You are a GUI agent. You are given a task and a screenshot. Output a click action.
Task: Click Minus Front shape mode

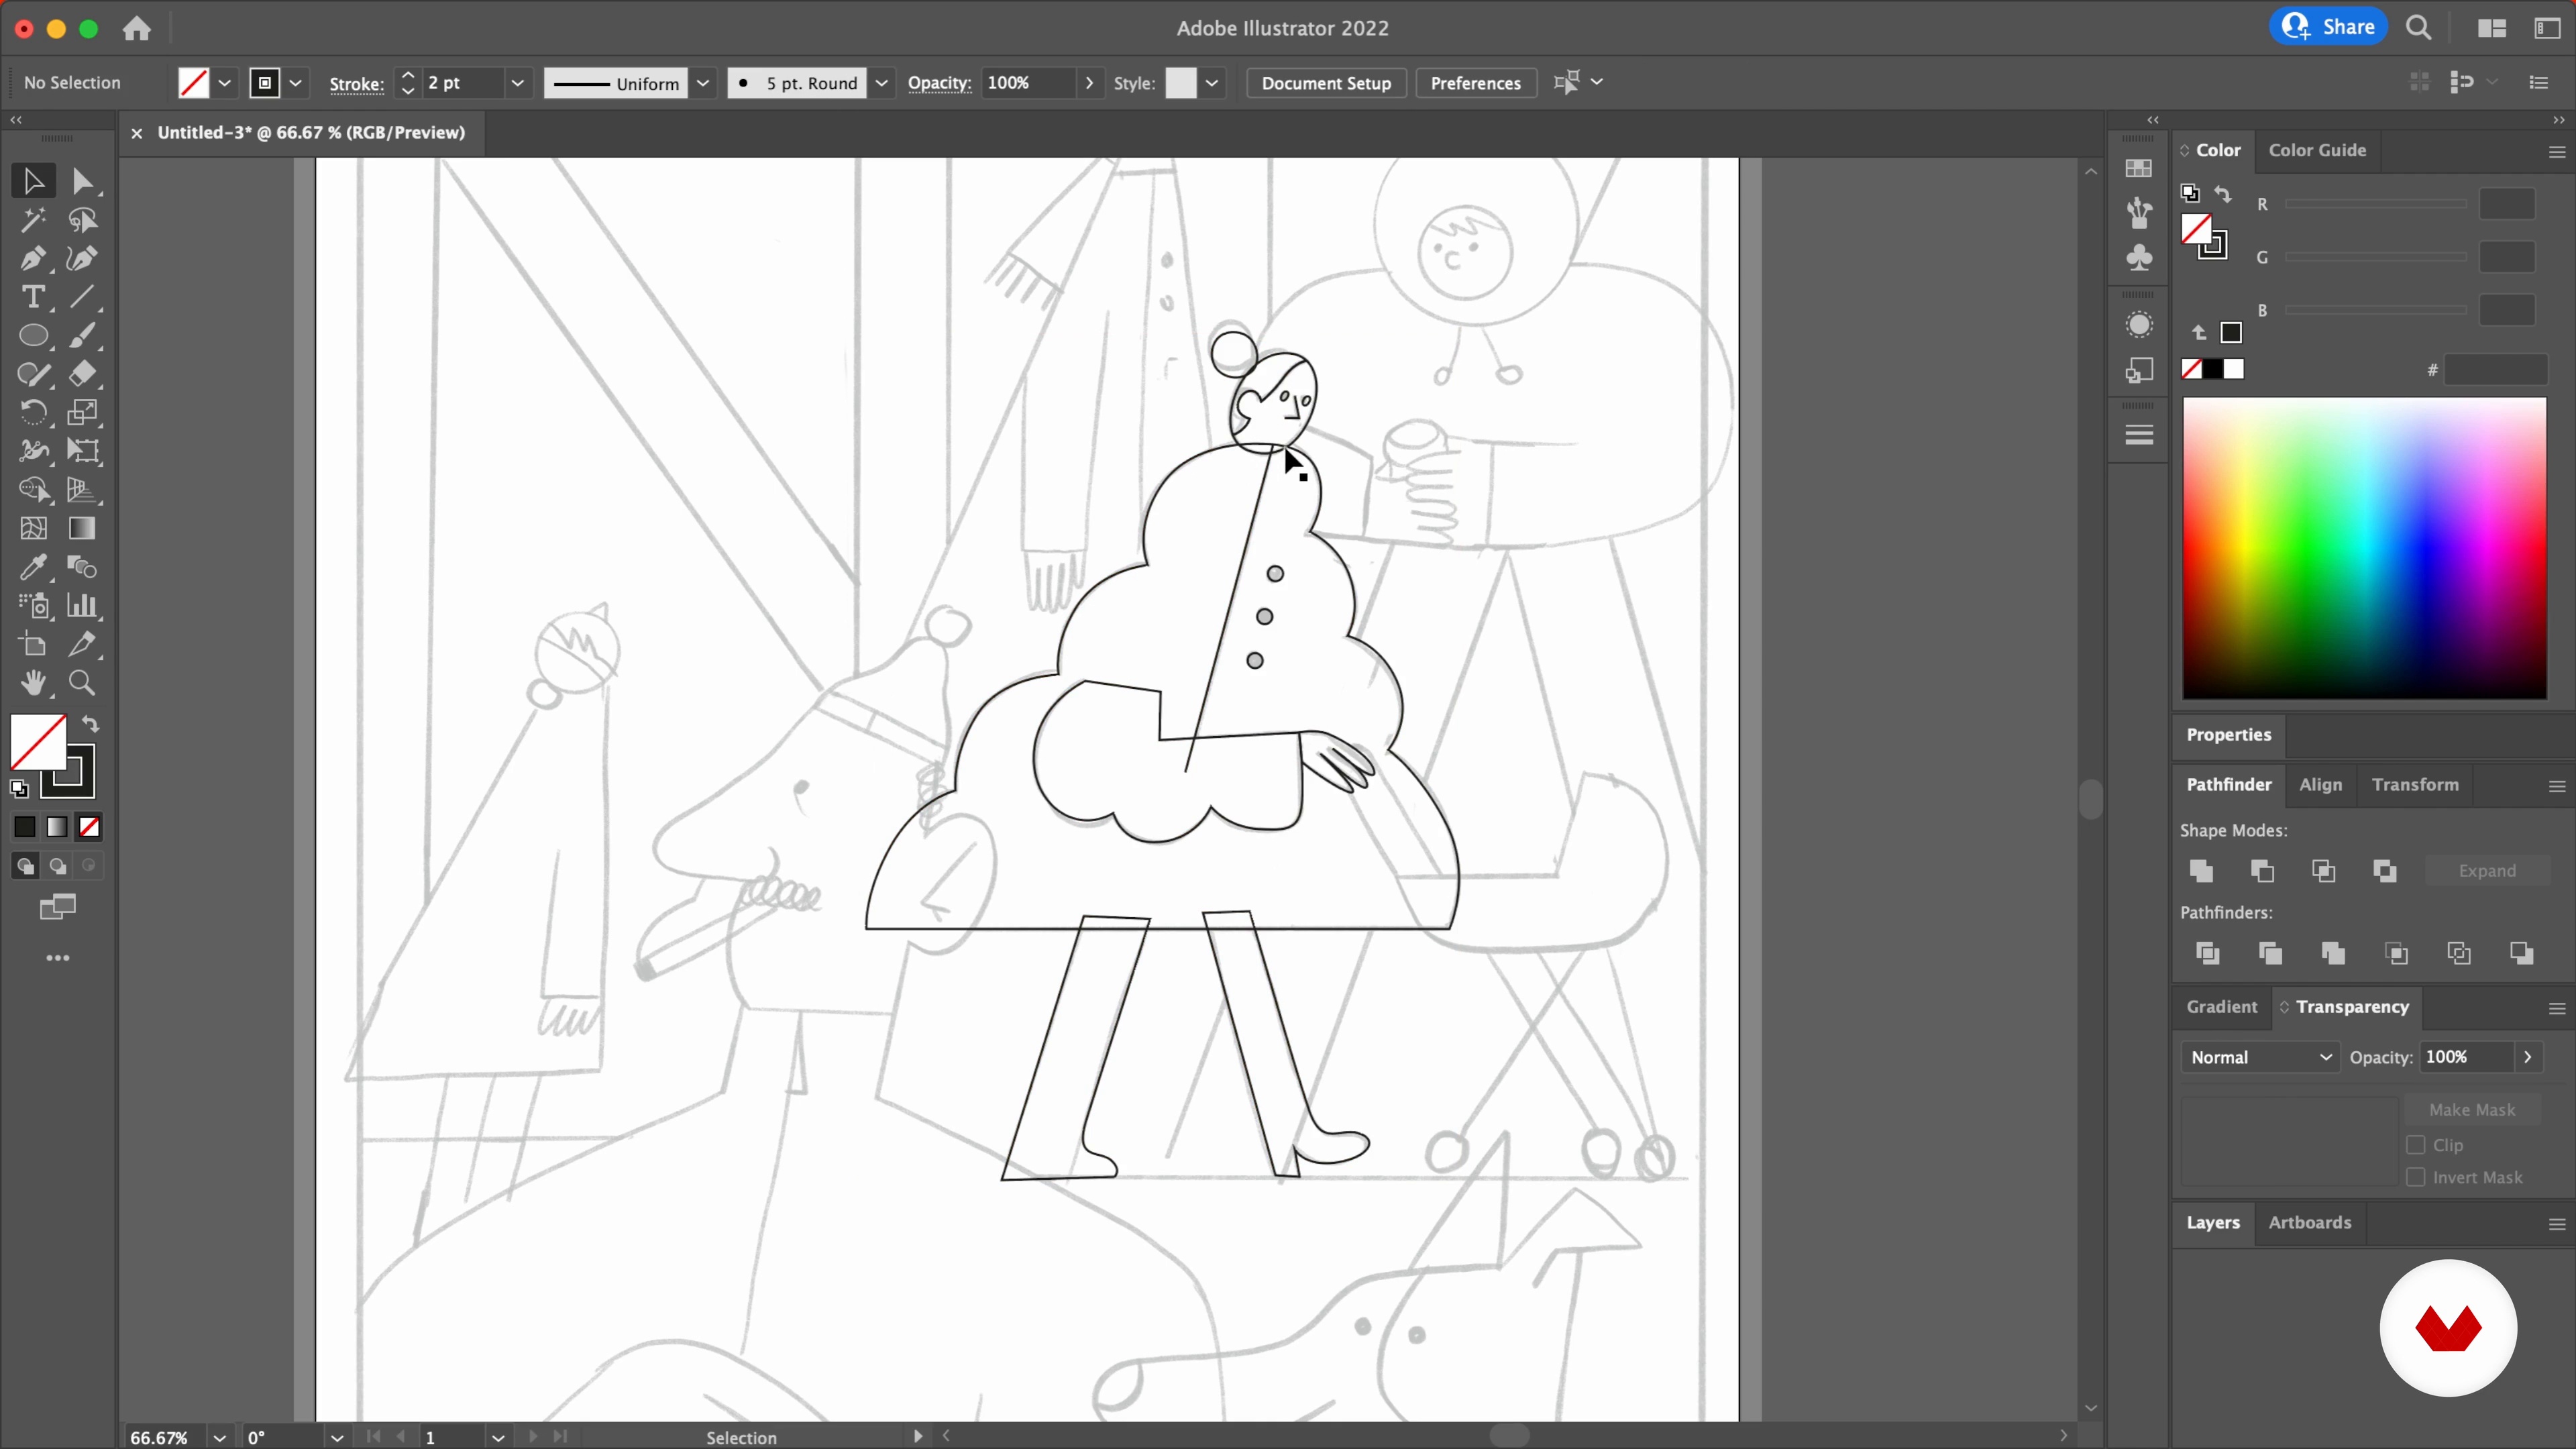2262,871
